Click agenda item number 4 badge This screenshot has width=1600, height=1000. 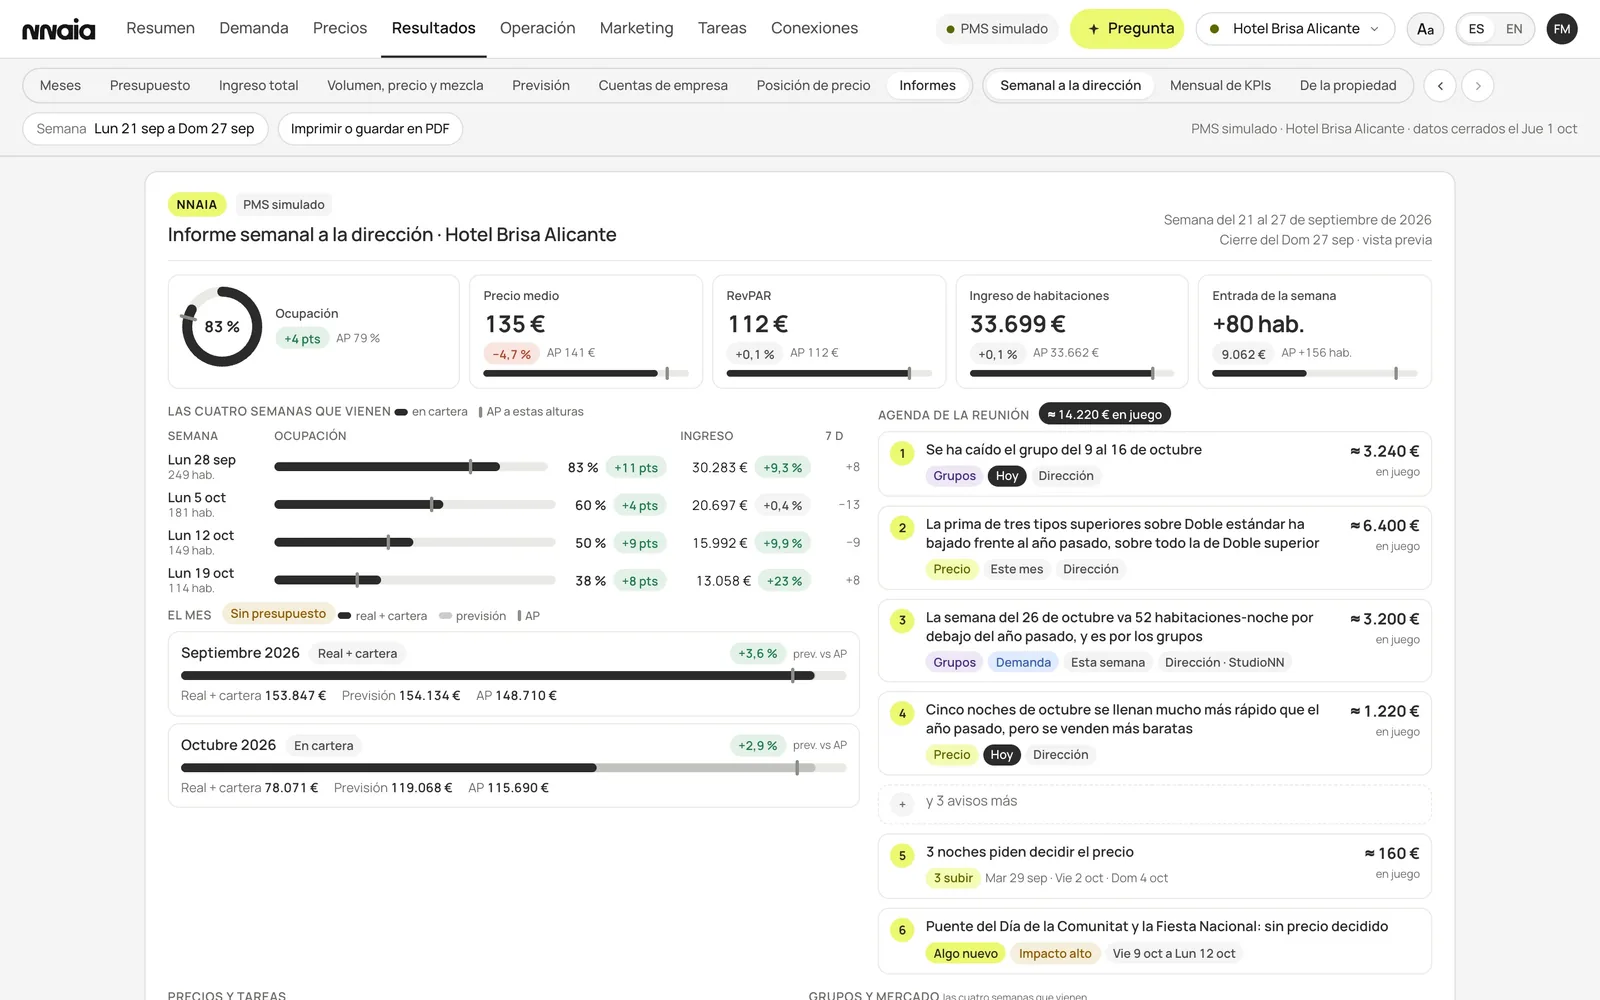(x=902, y=714)
